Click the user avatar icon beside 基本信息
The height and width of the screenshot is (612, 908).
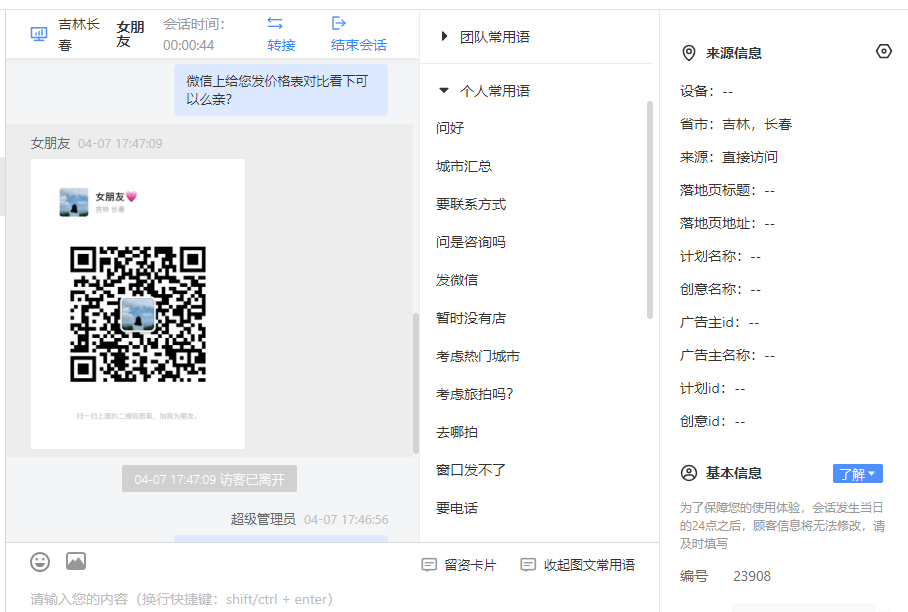click(689, 473)
